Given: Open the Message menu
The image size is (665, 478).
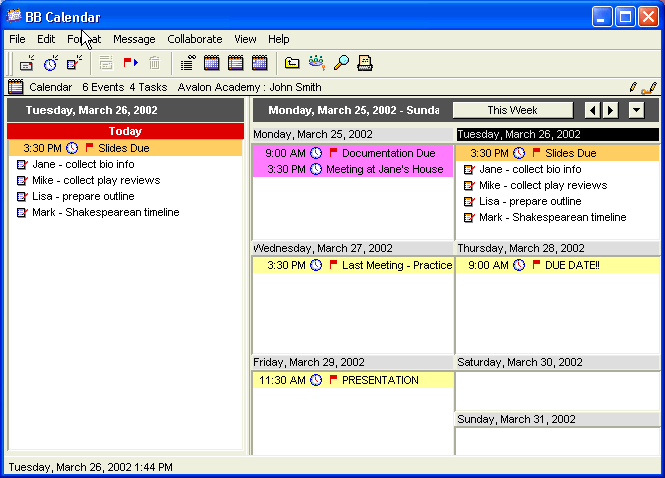Looking at the screenshot, I should [x=134, y=39].
